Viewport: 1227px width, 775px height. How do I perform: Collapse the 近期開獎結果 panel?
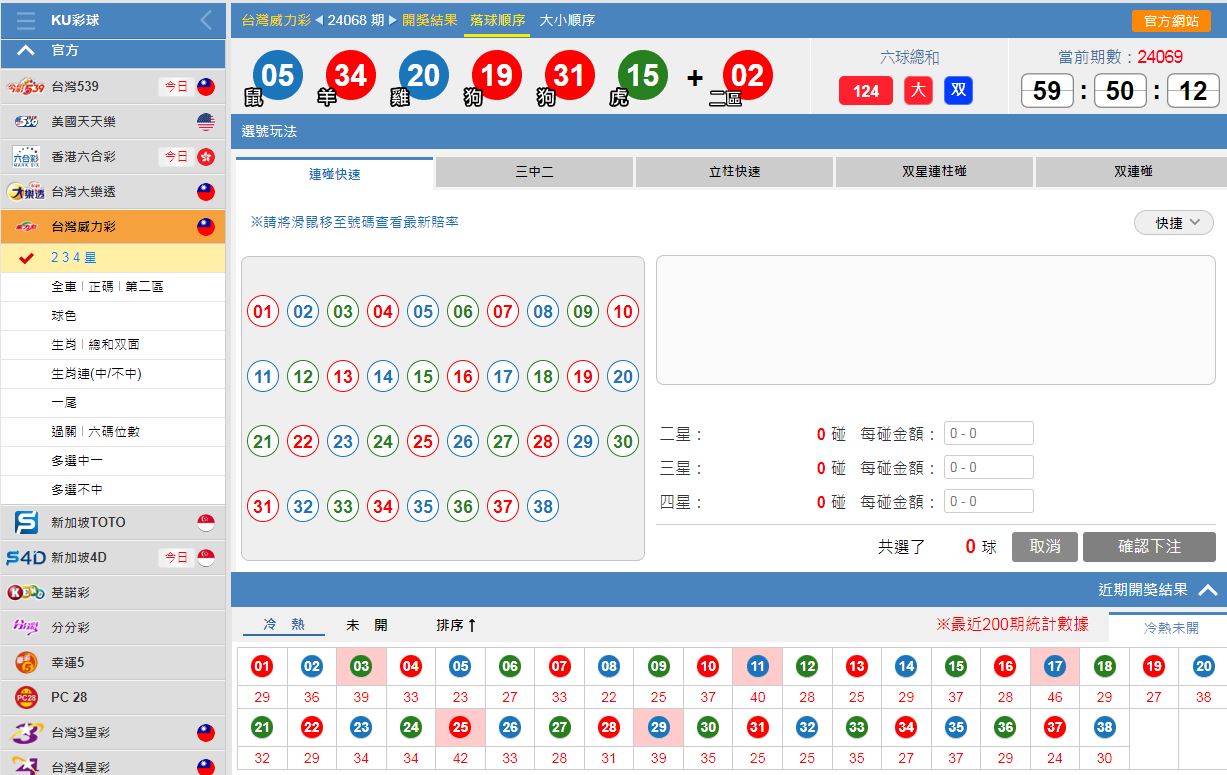pyautogui.click(x=1207, y=590)
